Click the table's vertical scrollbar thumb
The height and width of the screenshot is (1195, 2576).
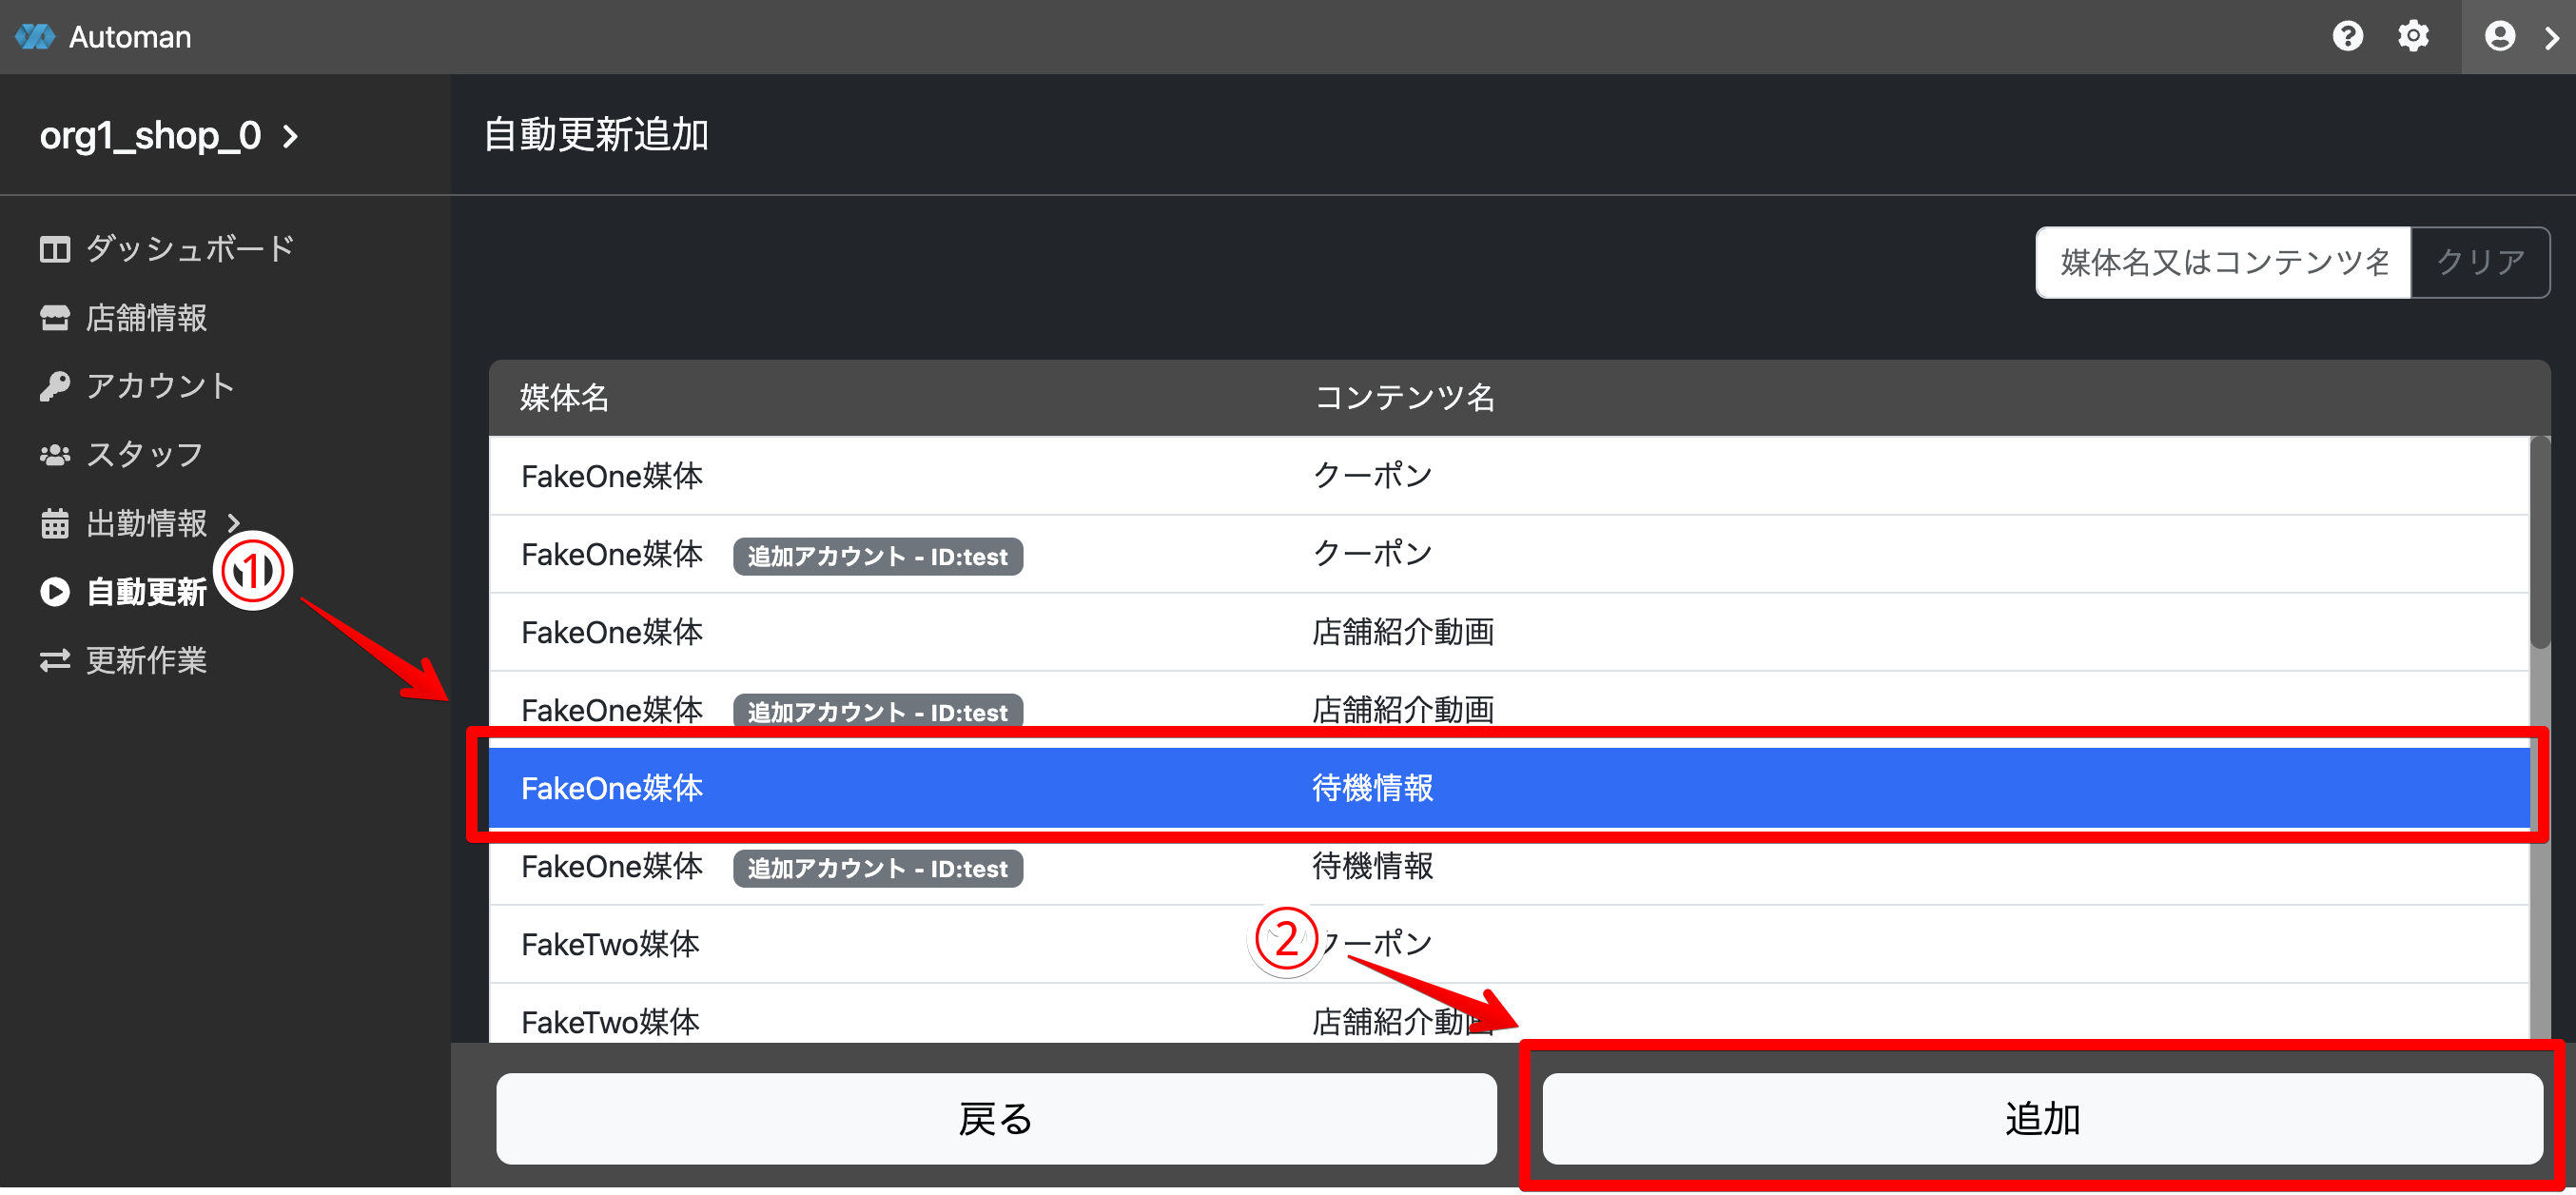2539,545
